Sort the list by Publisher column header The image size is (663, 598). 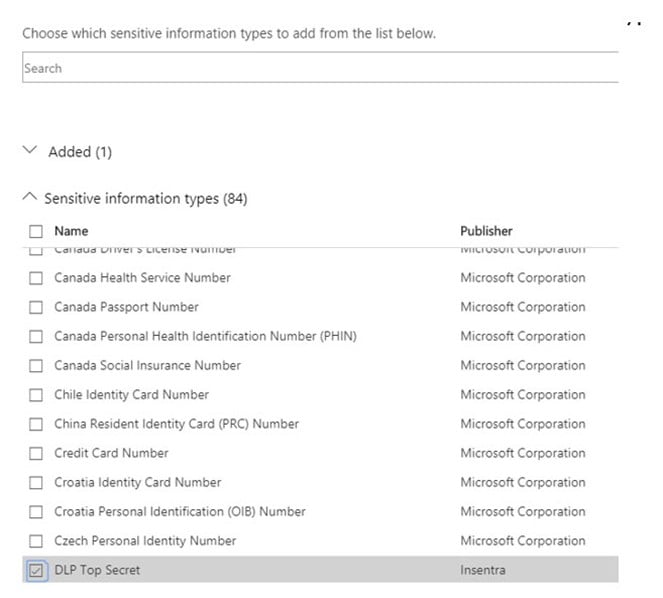486,231
